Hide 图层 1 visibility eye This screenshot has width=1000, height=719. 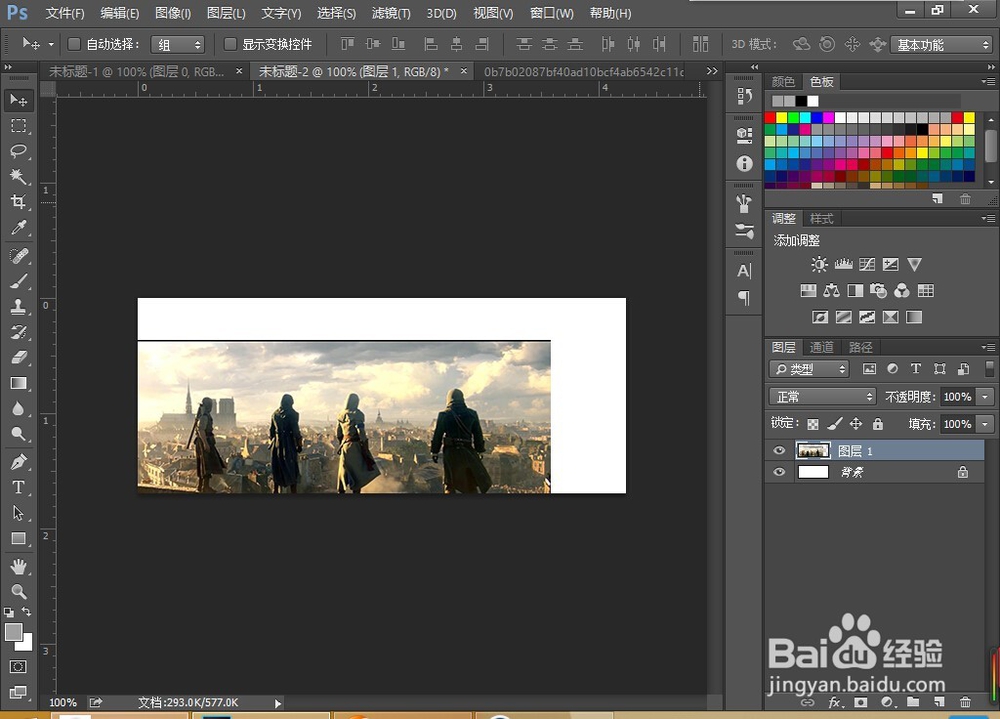779,450
